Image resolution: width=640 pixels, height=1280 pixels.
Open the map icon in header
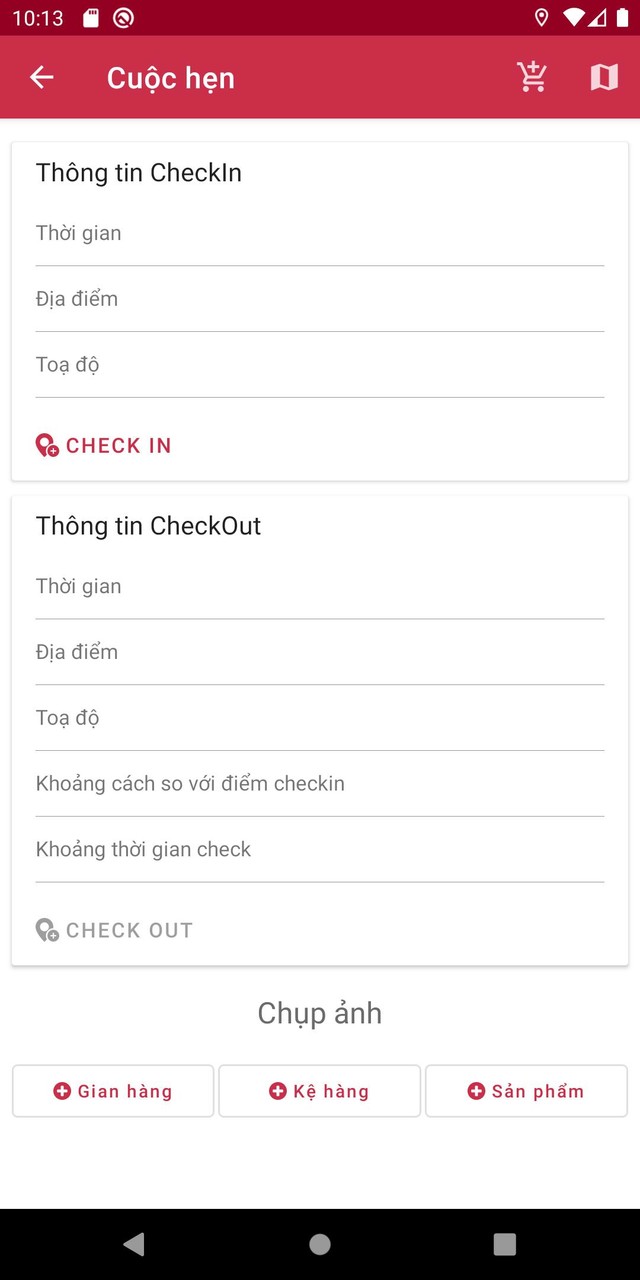coord(604,77)
